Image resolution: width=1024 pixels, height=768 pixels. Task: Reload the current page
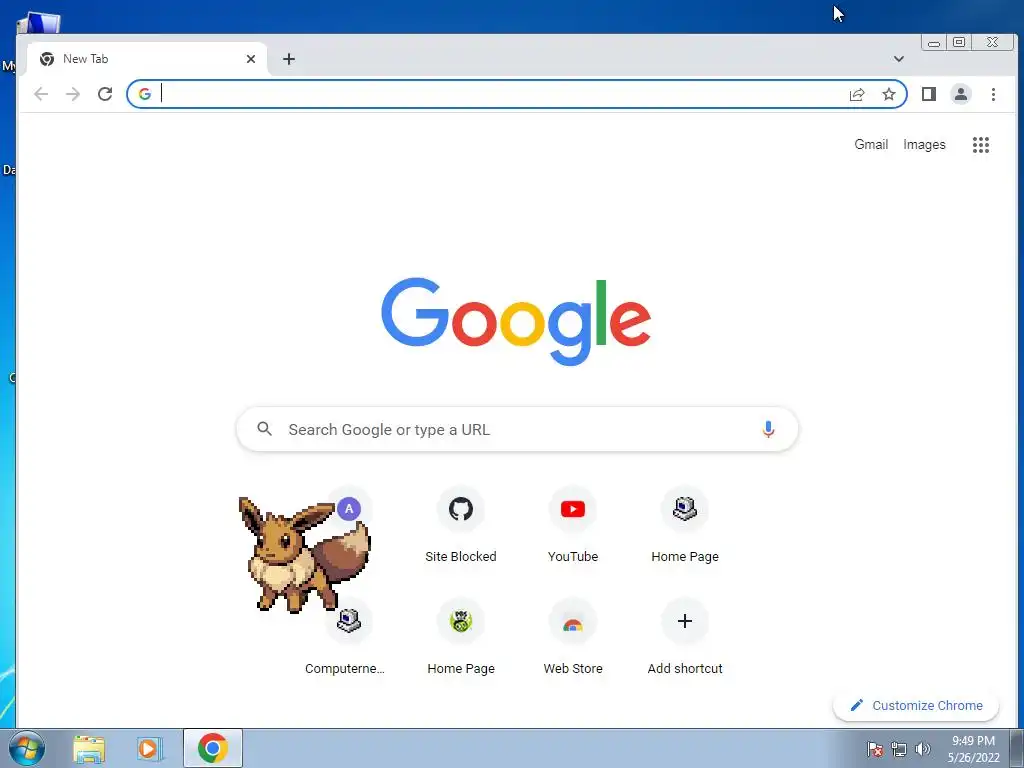(x=105, y=94)
